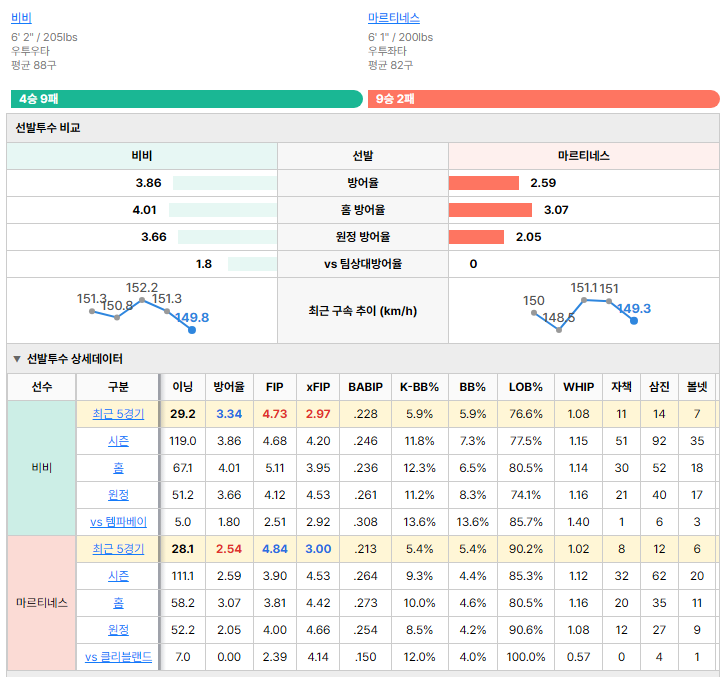Click the K-BB% column header
726x677 pixels.
(x=419, y=387)
